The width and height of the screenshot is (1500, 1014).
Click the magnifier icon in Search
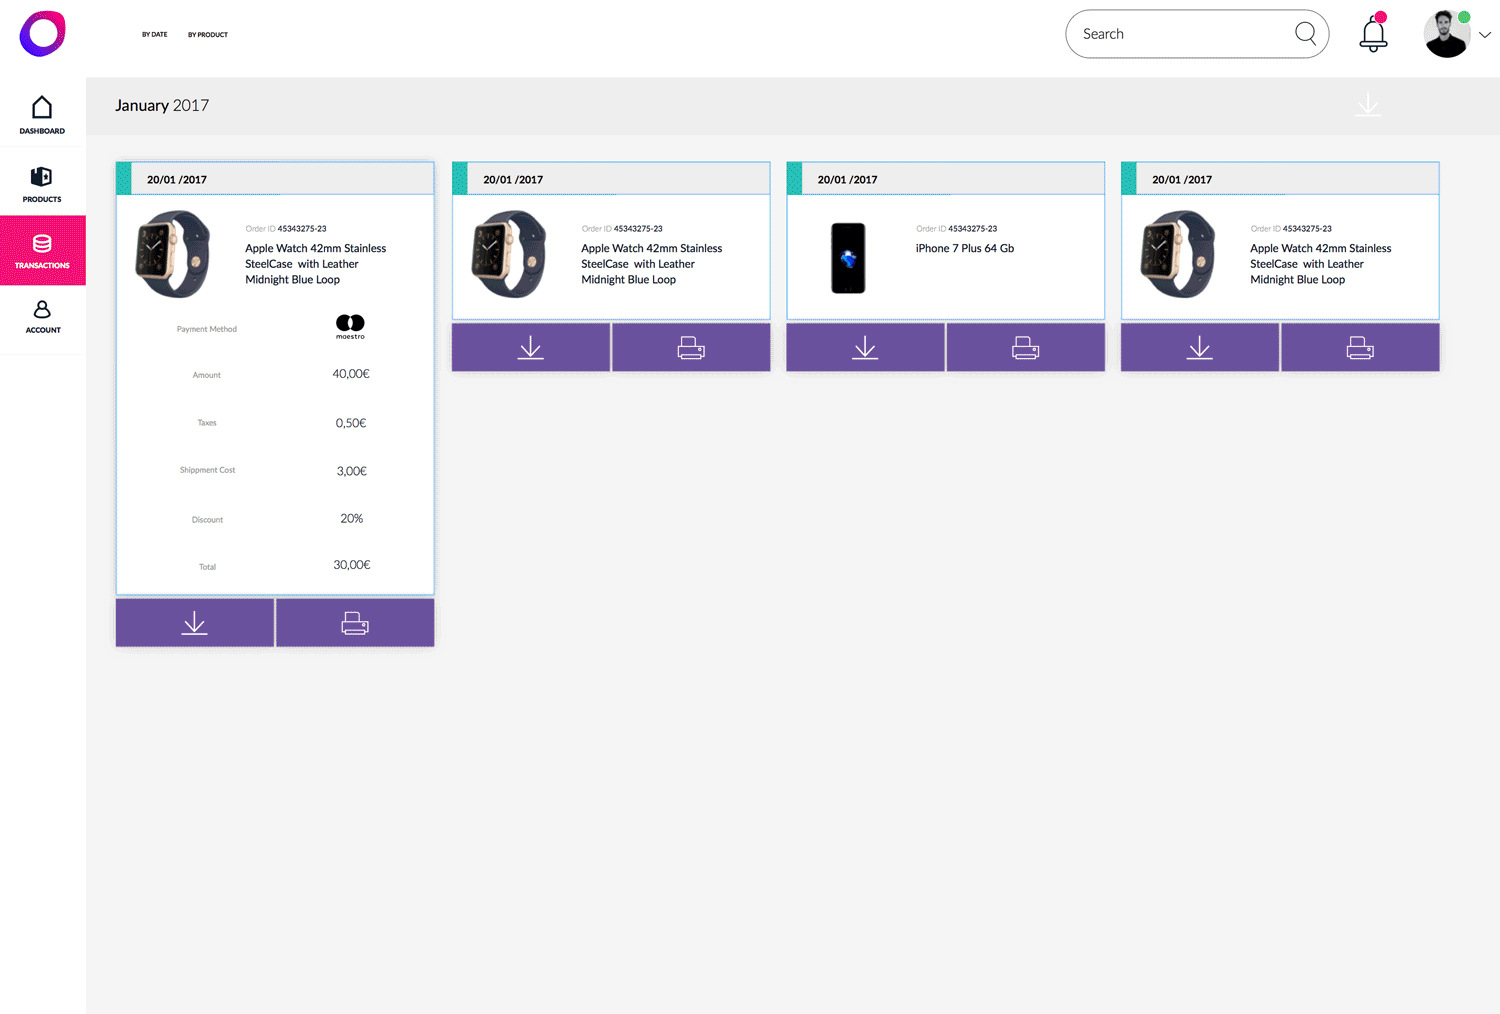1305,33
